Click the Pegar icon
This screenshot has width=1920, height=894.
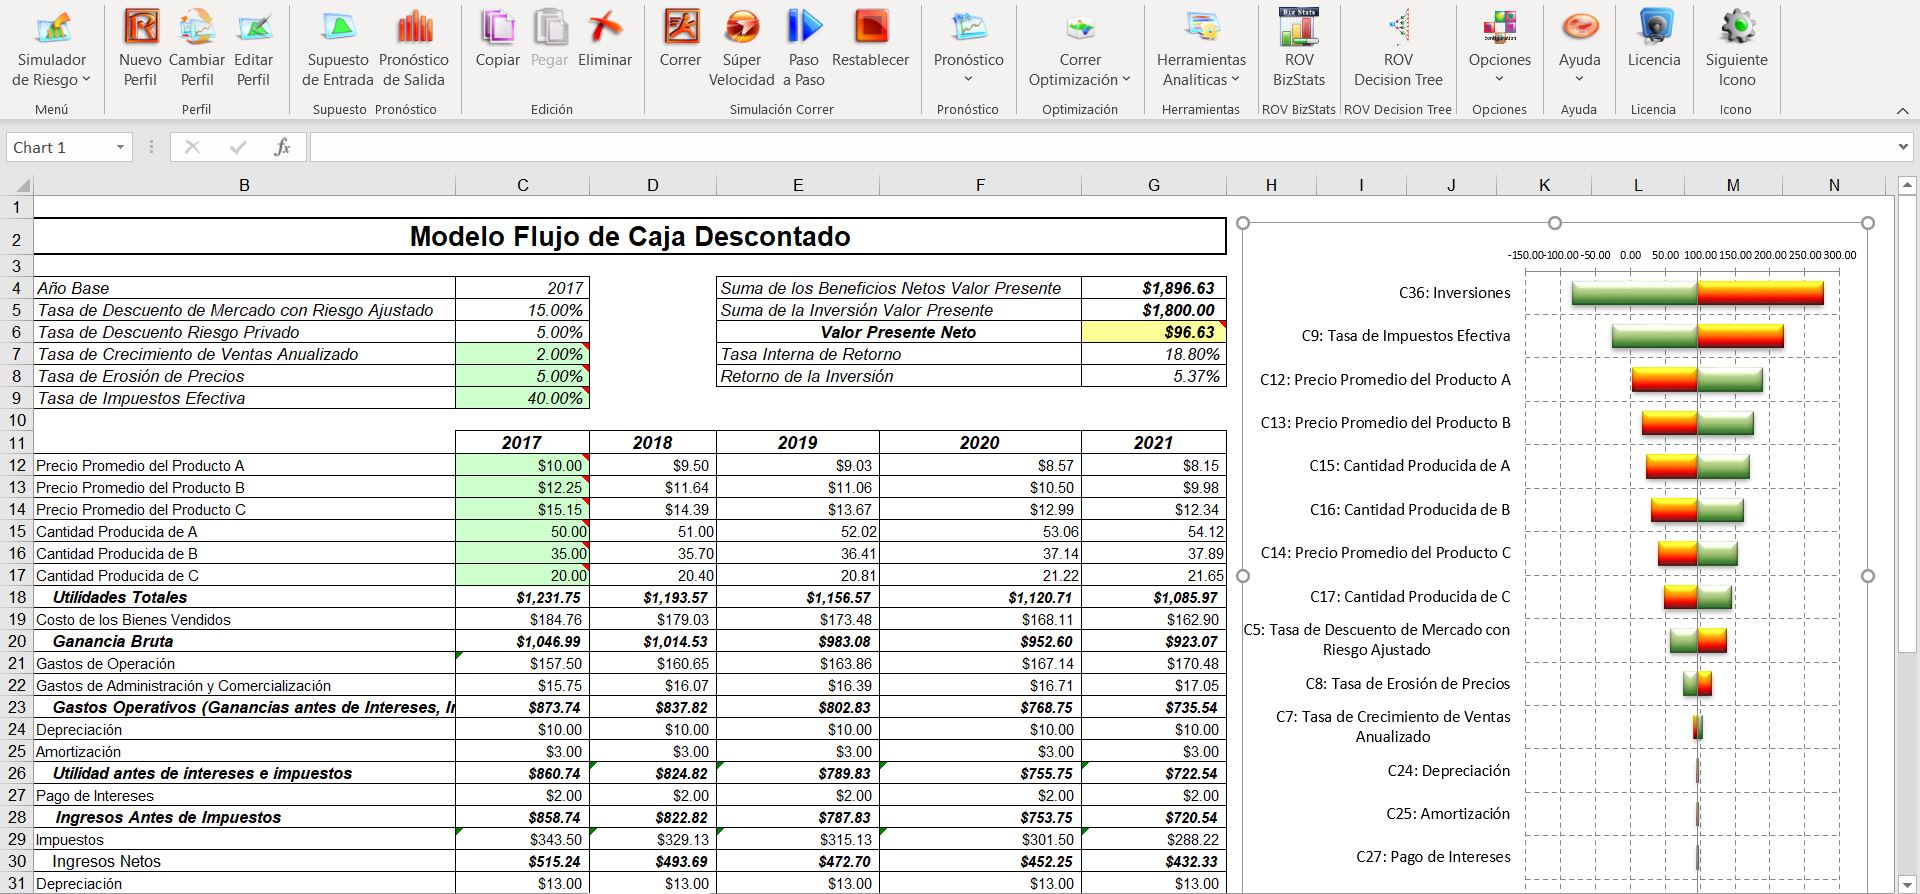coord(549,40)
